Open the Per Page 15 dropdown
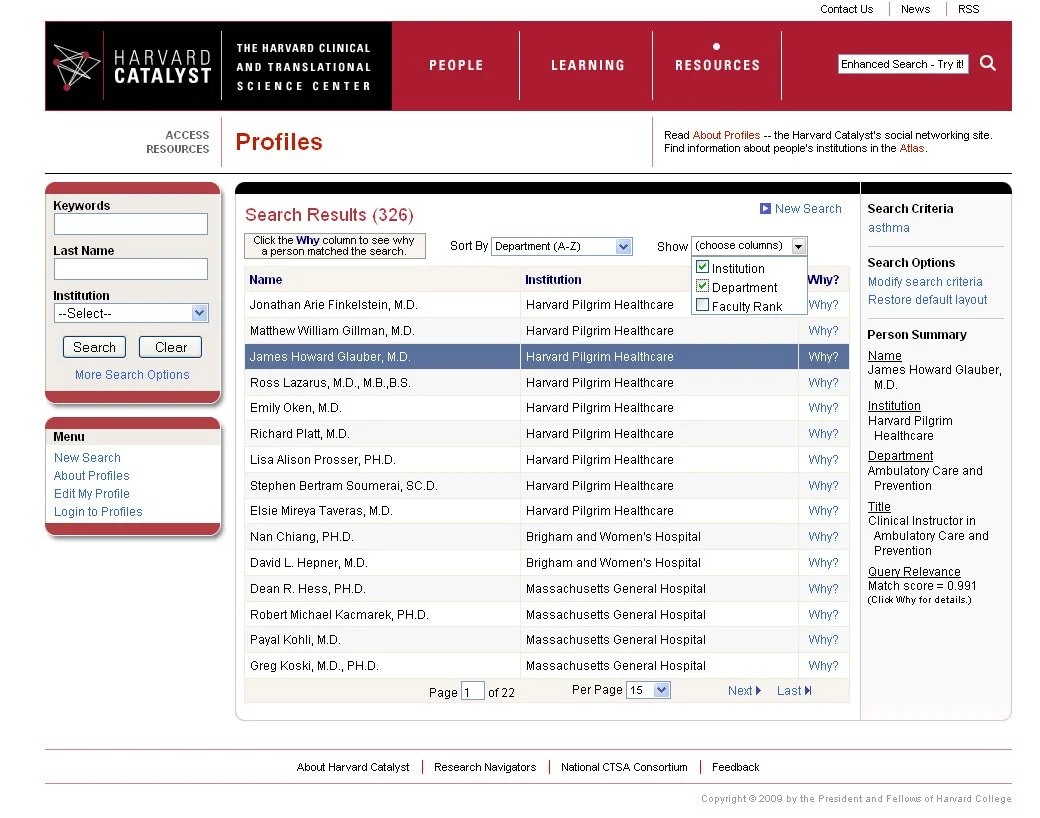The height and width of the screenshot is (818, 1040). click(648, 690)
